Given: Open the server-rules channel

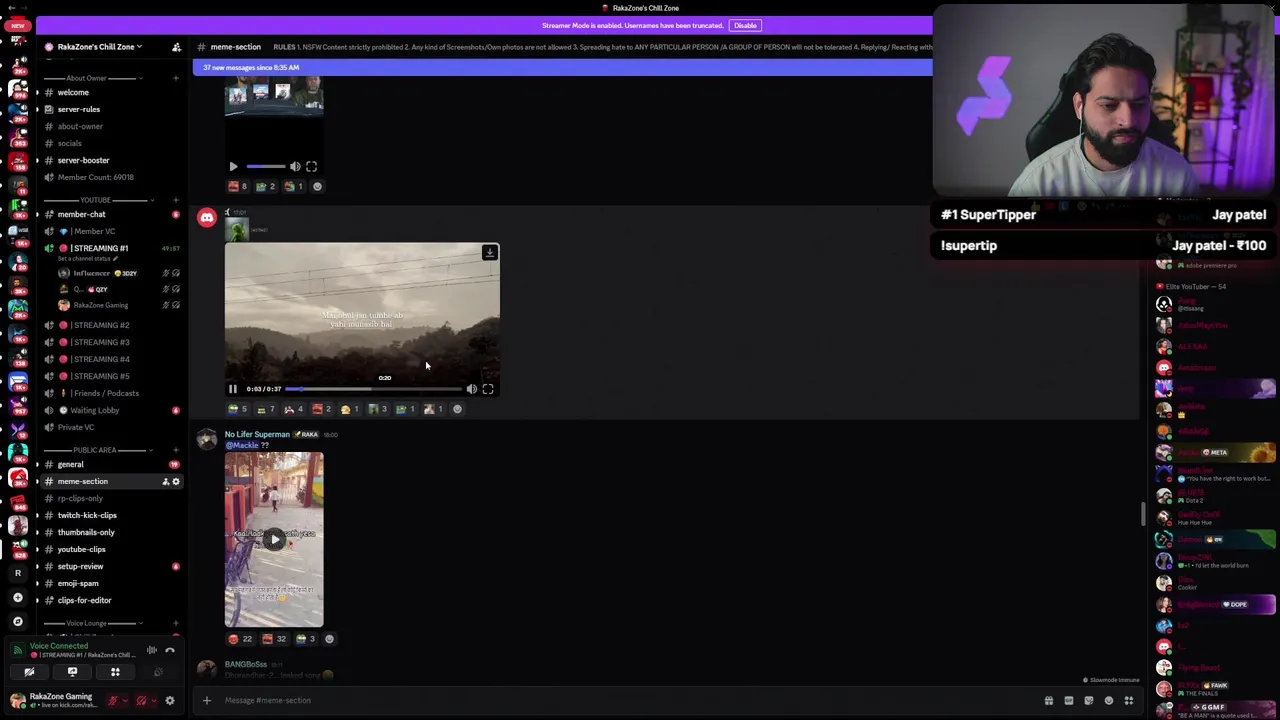Looking at the screenshot, I should point(78,109).
